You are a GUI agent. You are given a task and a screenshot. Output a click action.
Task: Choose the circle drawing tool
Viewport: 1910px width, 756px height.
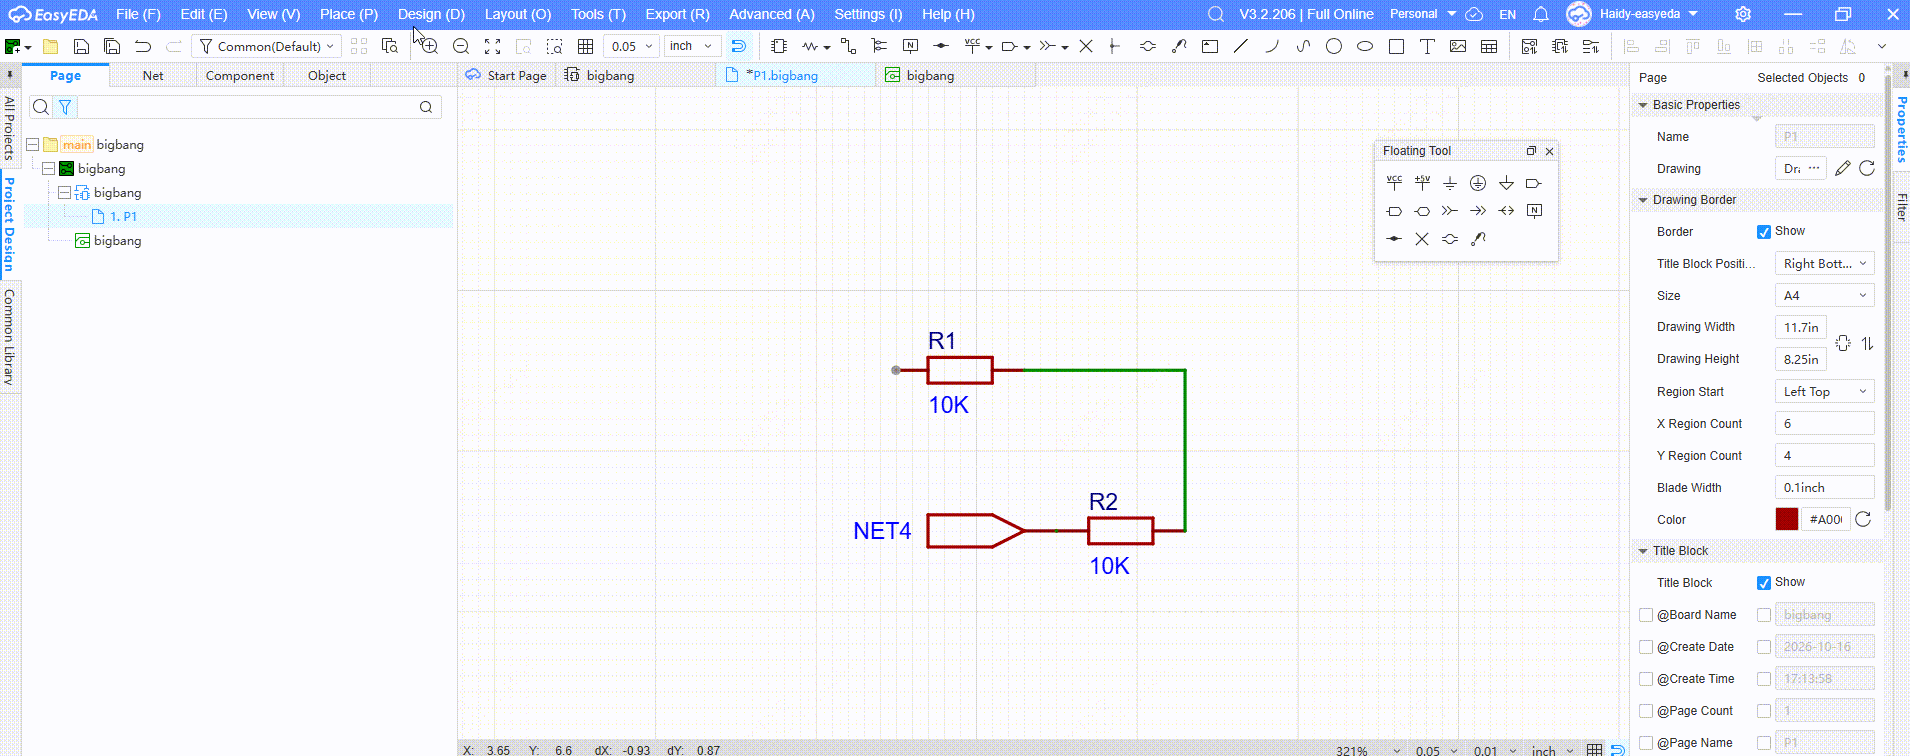(1334, 46)
